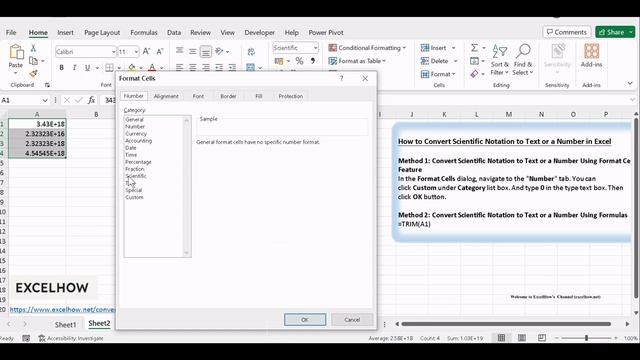Switch to the Insert ribbon tab
The image size is (640, 360).
[x=65, y=33]
